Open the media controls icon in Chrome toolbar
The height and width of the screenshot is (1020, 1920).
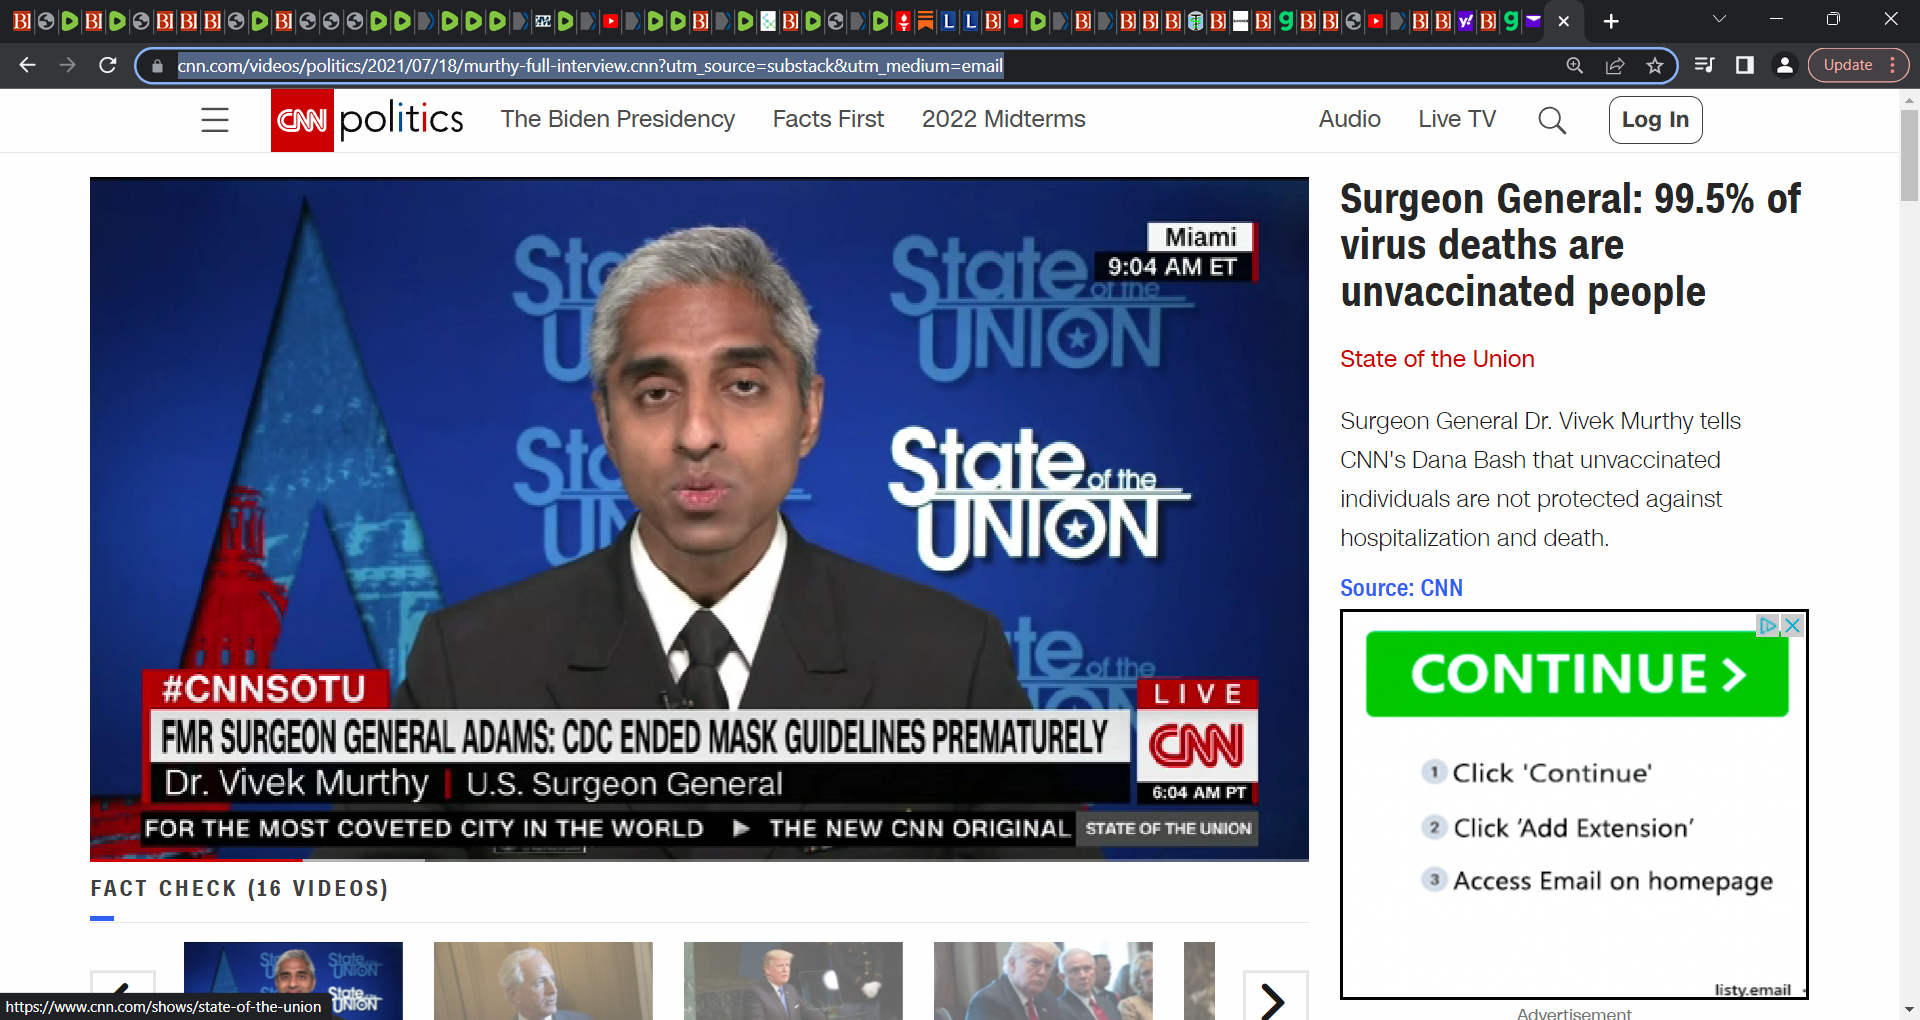[1705, 65]
